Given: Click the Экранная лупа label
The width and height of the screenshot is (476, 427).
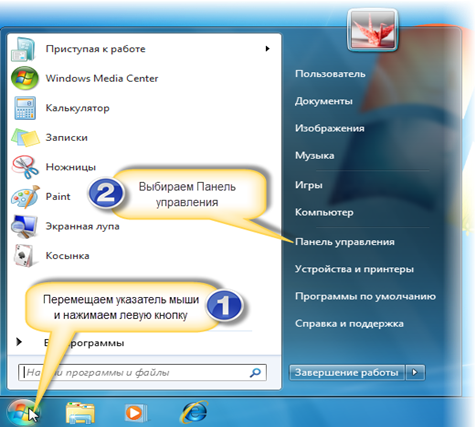Looking at the screenshot, I should 83,226.
